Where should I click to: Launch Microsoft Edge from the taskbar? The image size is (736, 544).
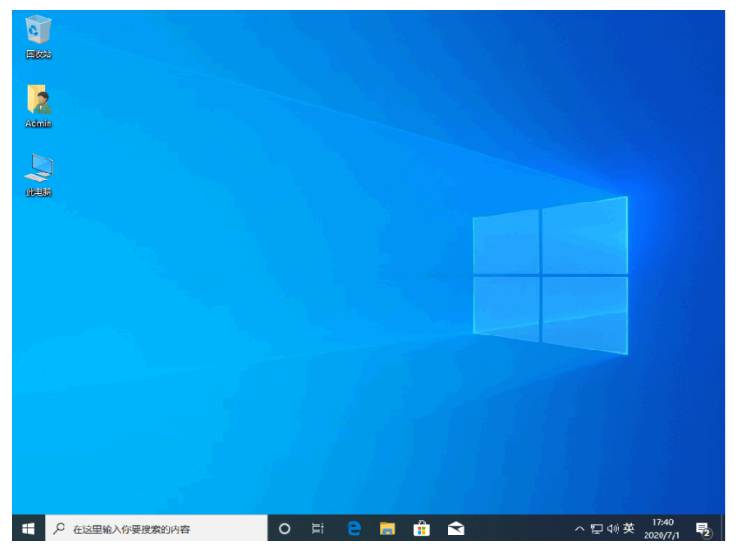tap(353, 528)
